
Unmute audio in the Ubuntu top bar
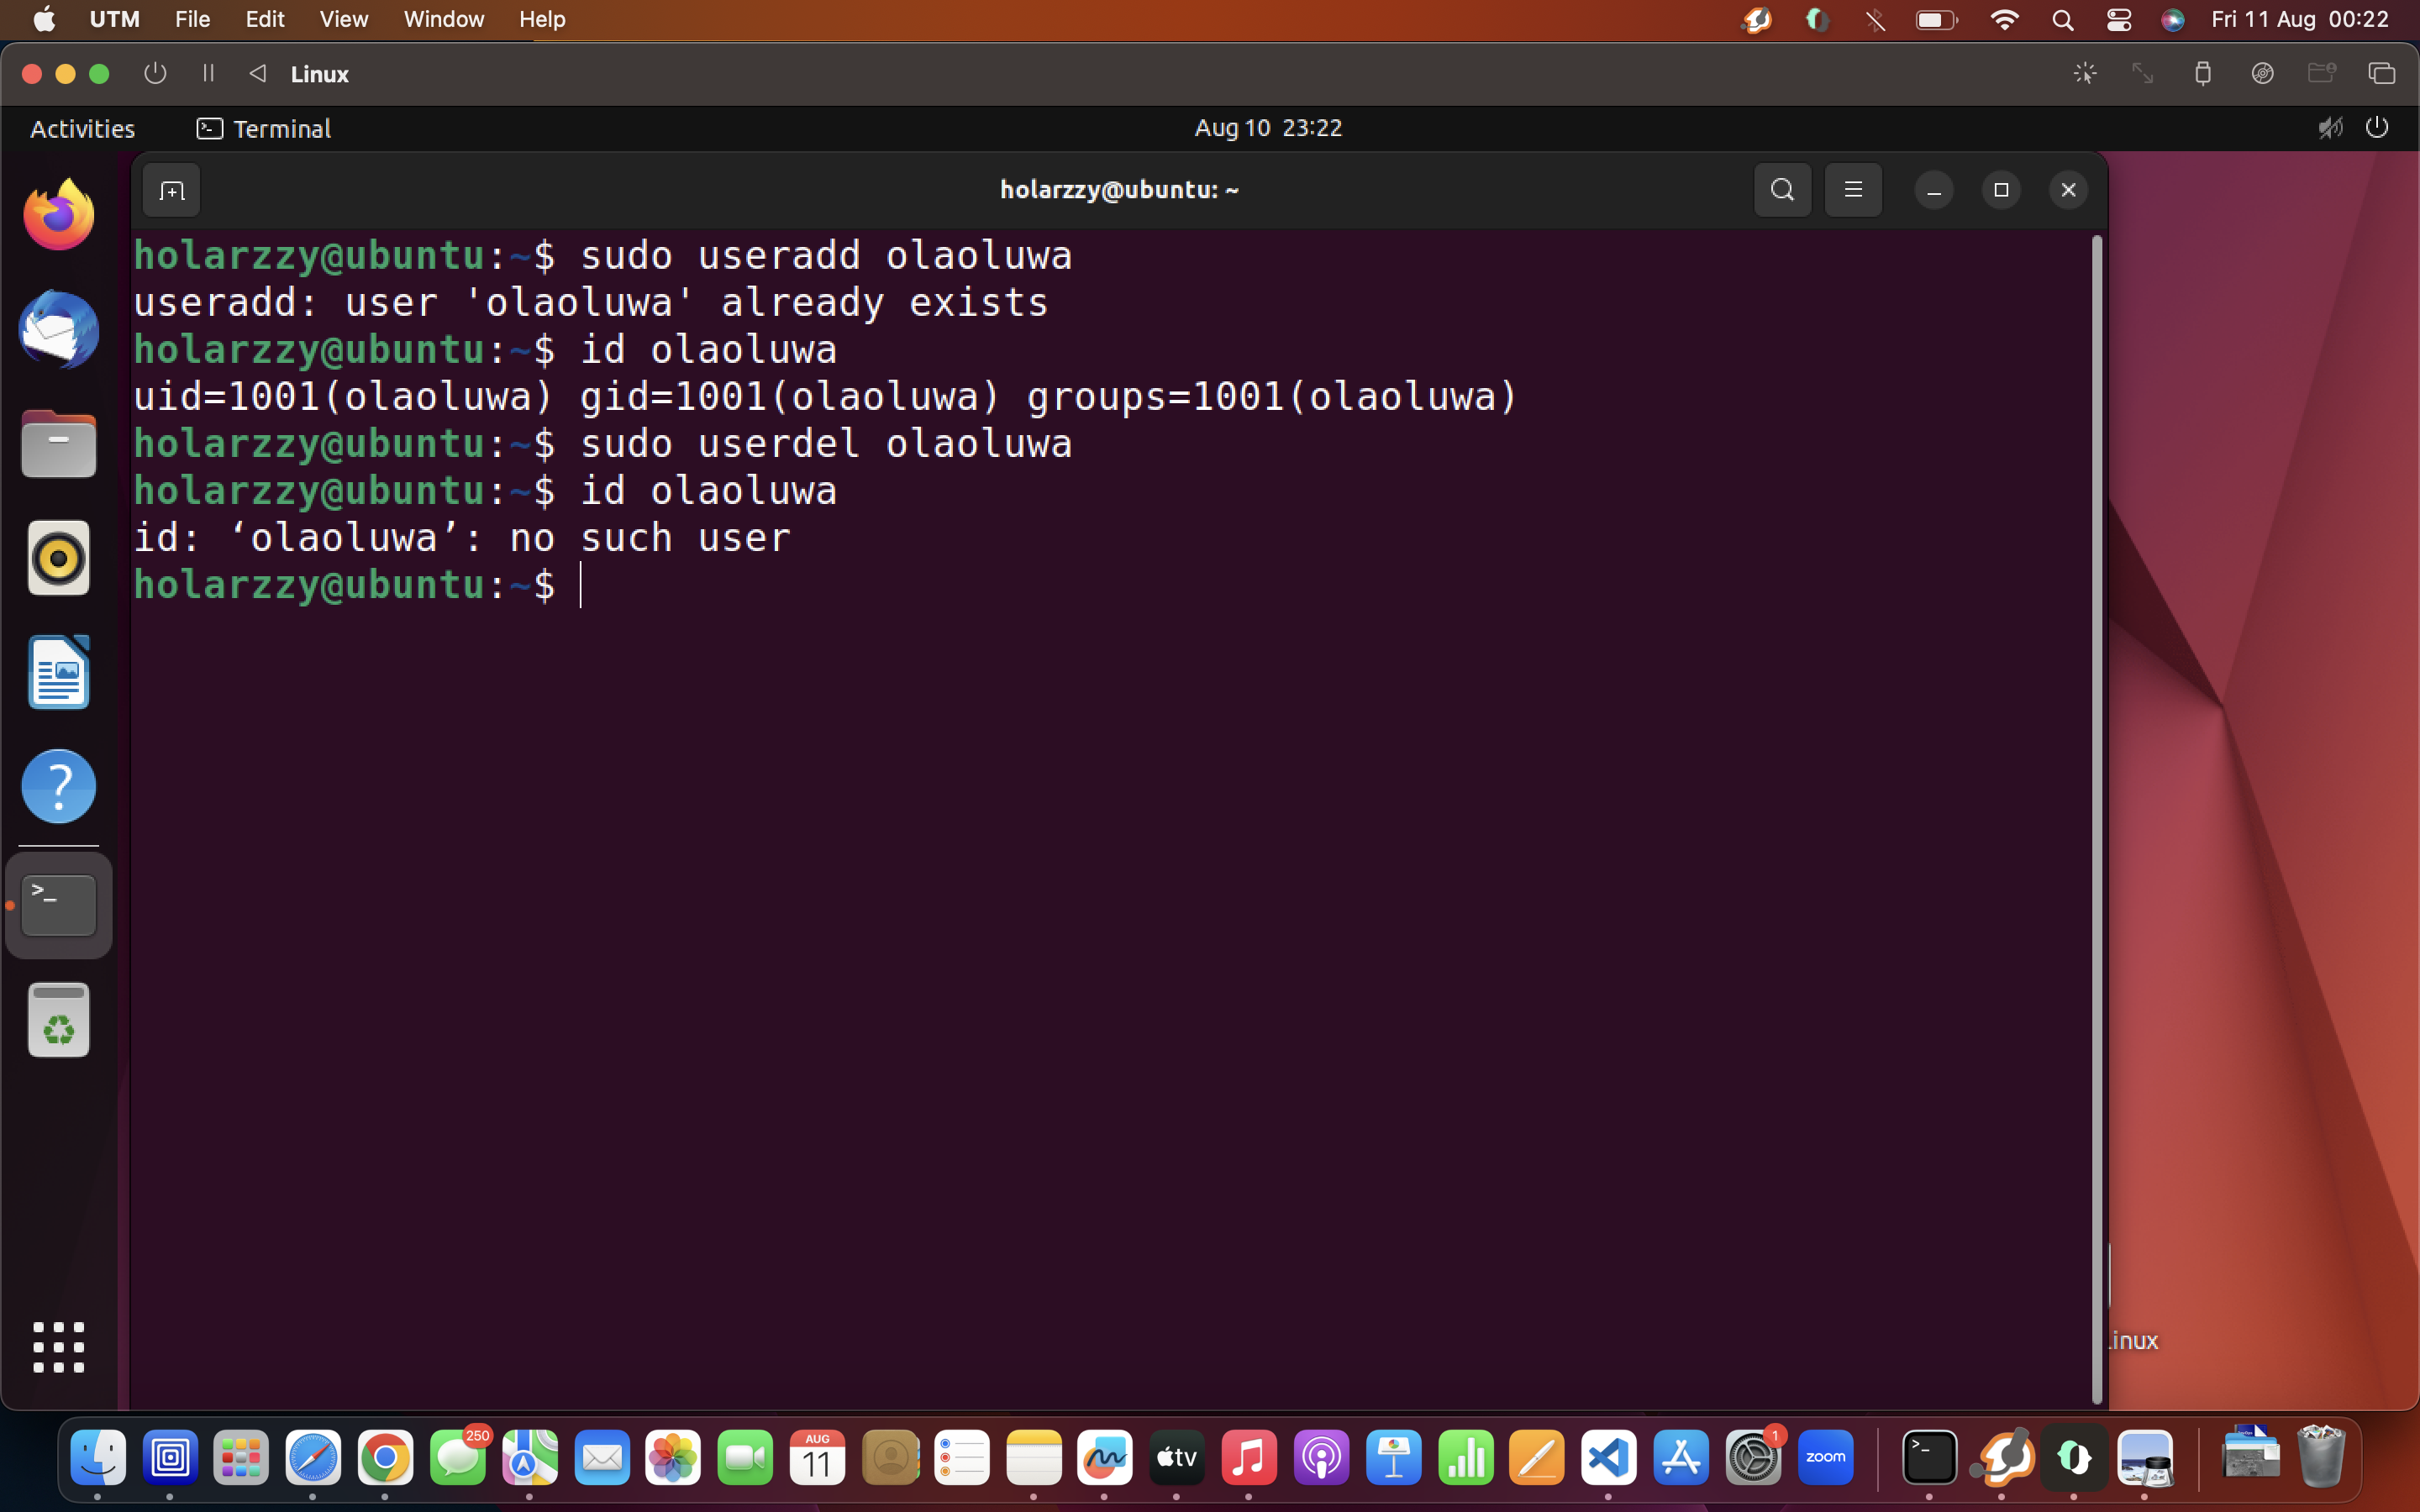point(2329,127)
